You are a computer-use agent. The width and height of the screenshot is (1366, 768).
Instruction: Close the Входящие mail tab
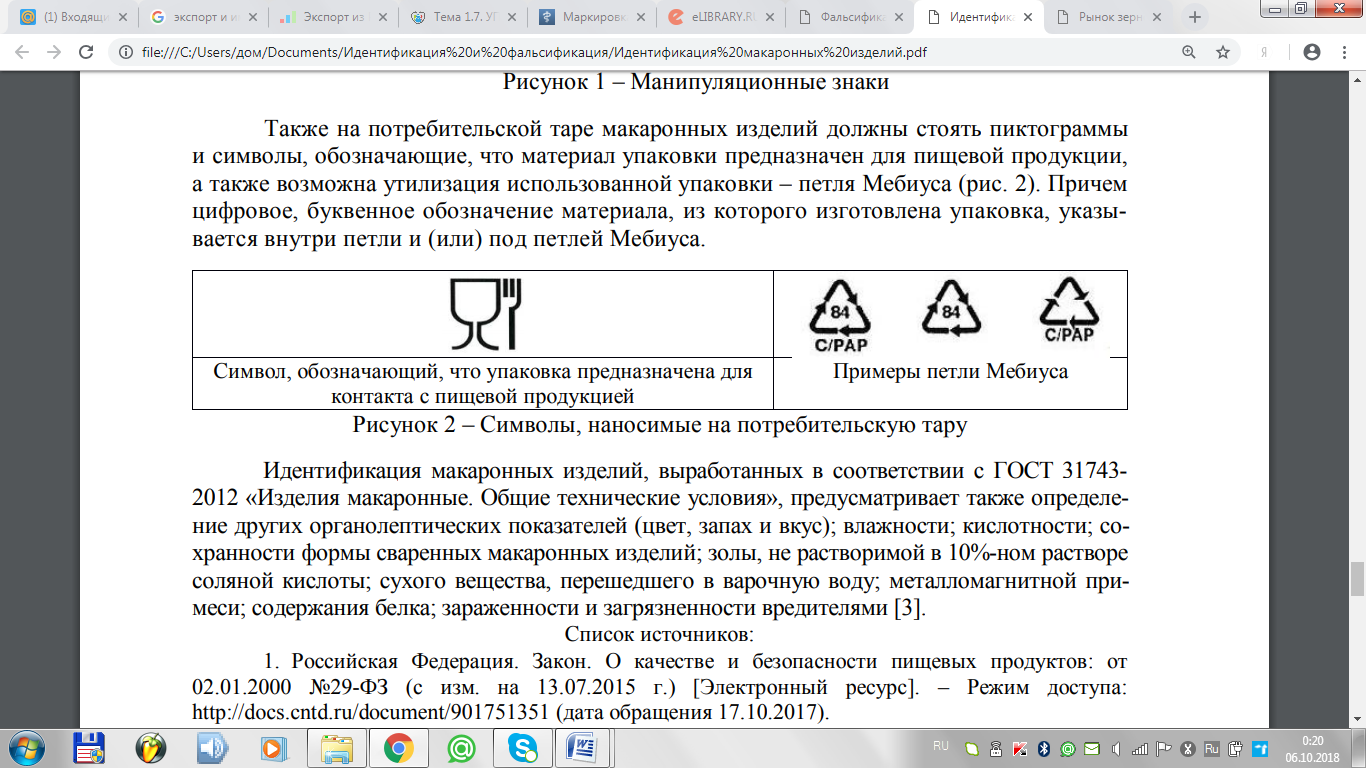(x=125, y=17)
